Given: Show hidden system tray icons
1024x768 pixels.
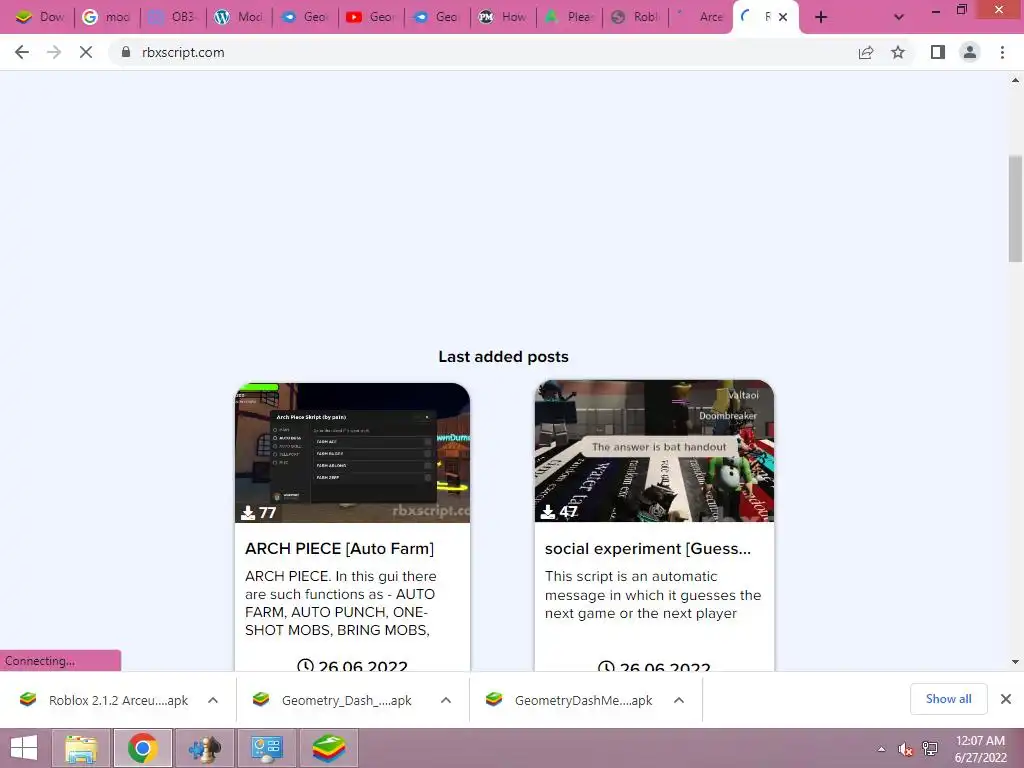Looking at the screenshot, I should (881, 749).
